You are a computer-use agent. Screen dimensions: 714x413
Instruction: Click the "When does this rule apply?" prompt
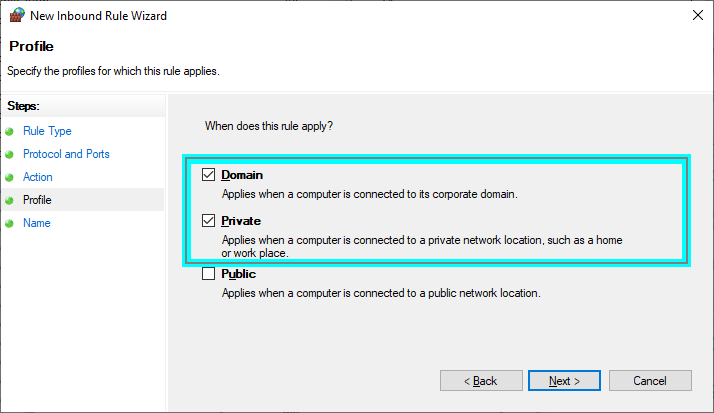269,127
